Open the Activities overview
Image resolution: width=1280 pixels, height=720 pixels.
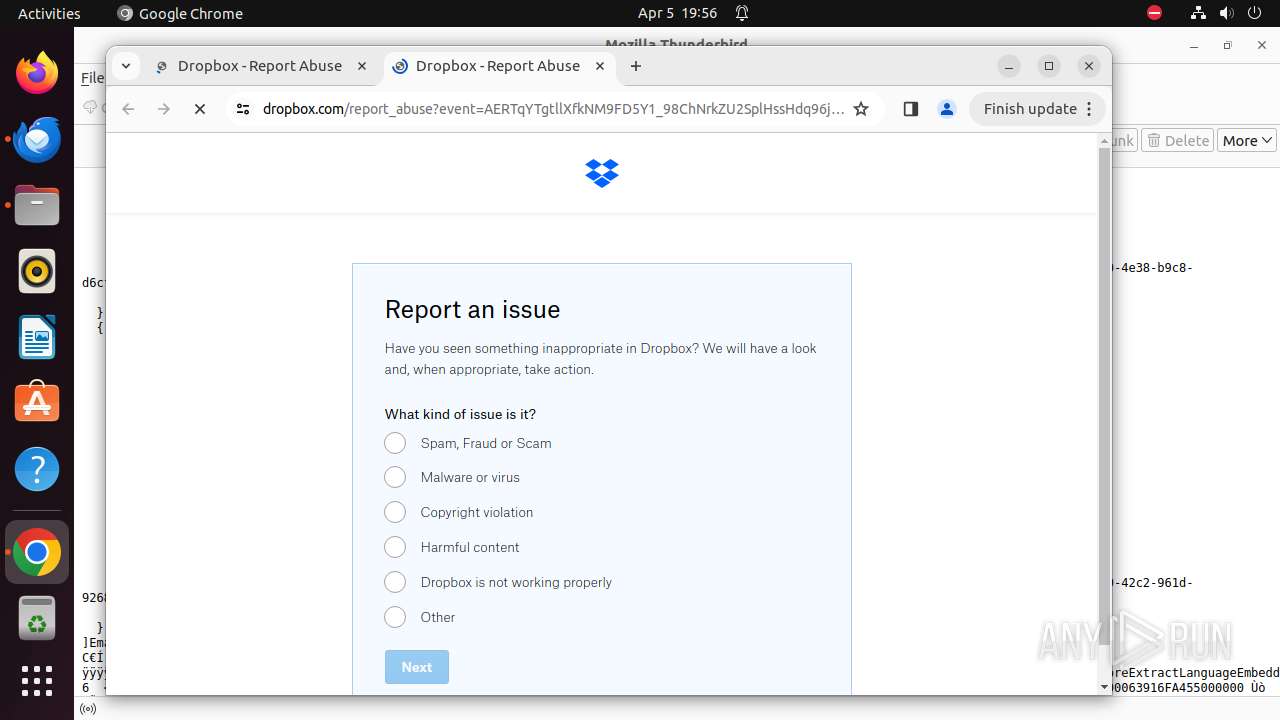[49, 13]
